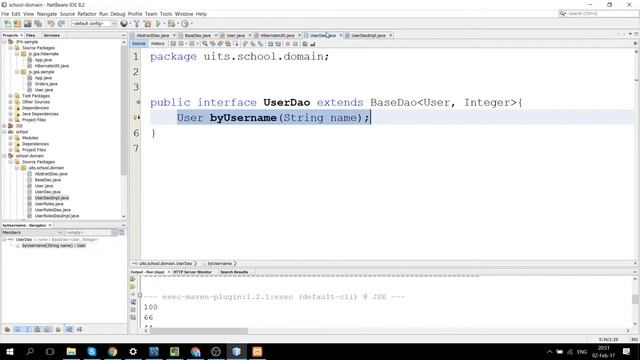Toggle Show Fields filter in the Navigator
The width and height of the screenshot is (640, 360).
point(17,329)
